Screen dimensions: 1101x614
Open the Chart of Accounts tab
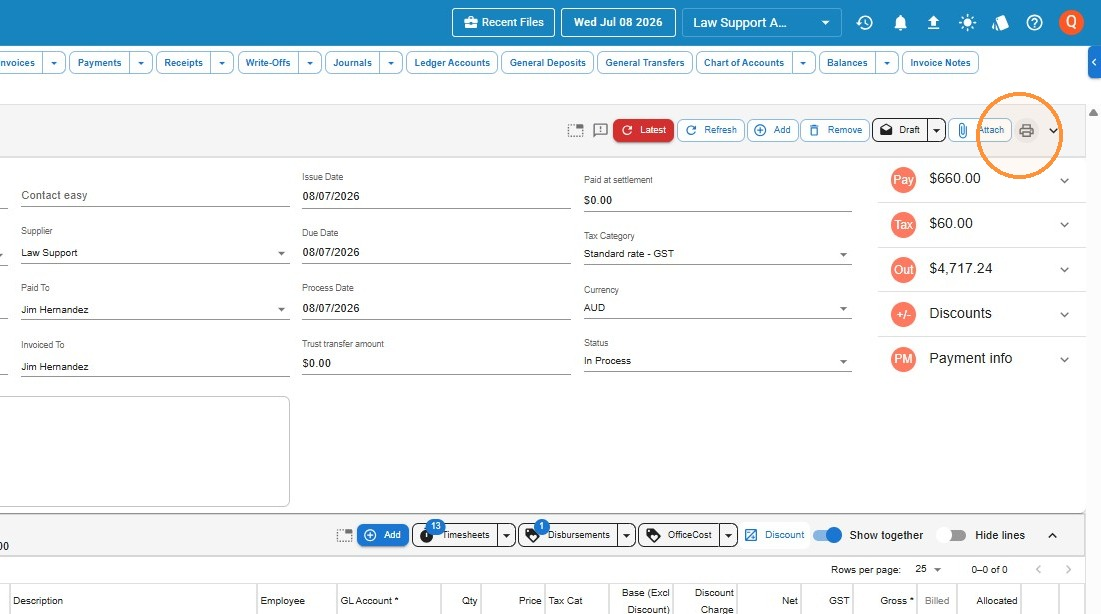[744, 63]
